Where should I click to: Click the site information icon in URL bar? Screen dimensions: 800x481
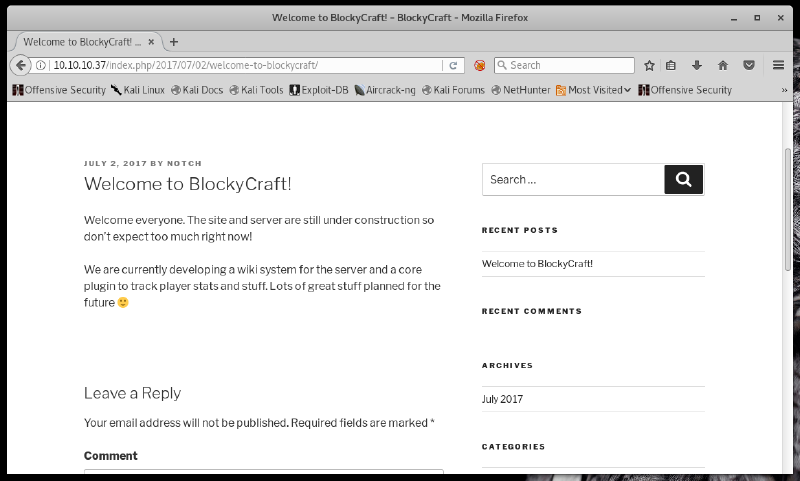42,65
